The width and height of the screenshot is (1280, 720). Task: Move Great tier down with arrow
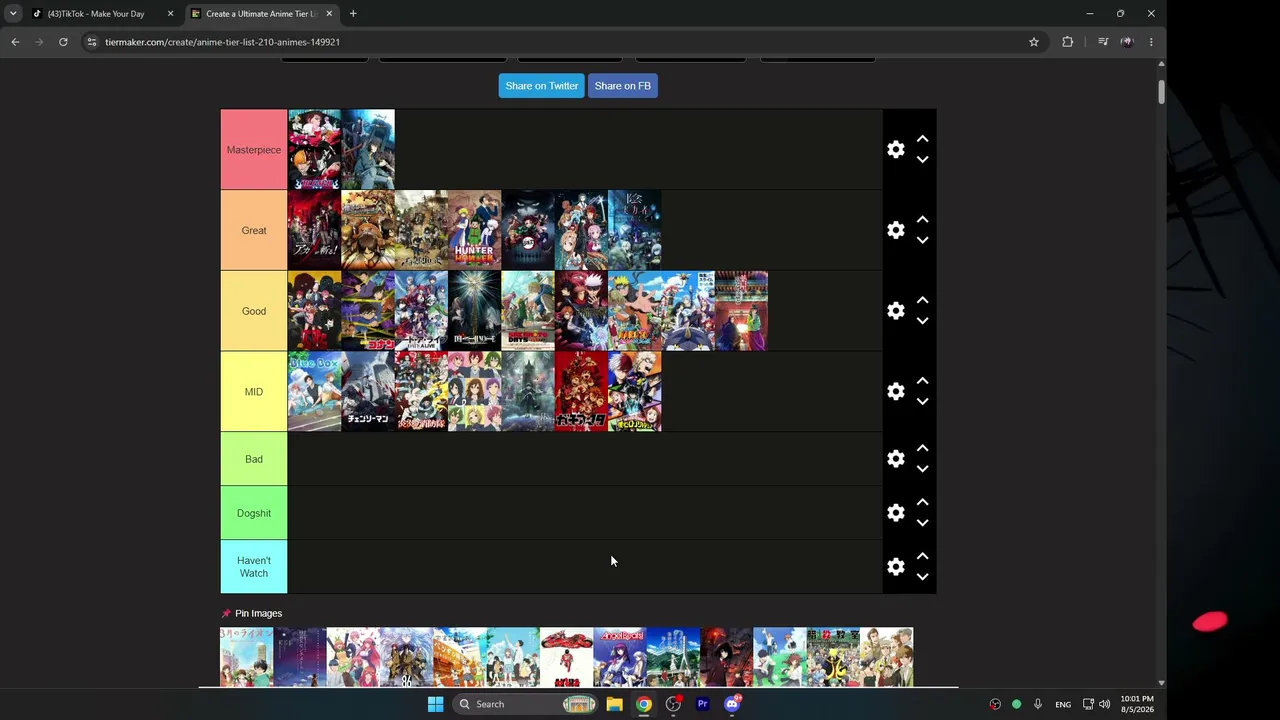[x=923, y=240]
